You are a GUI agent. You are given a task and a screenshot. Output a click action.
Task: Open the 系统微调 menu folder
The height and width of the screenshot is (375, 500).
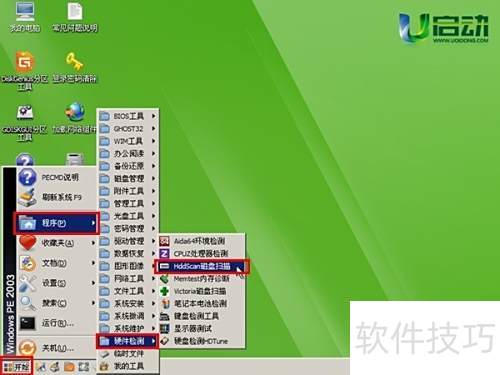point(128,316)
